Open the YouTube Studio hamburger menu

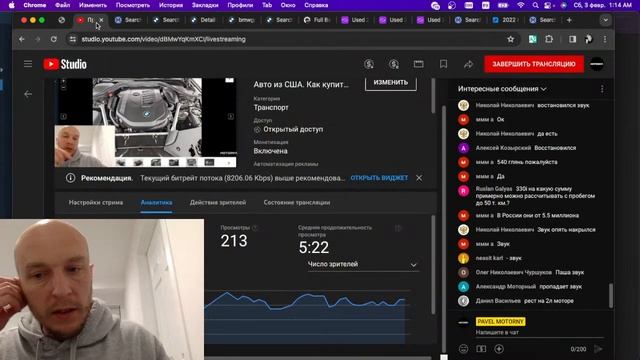[x=28, y=64]
